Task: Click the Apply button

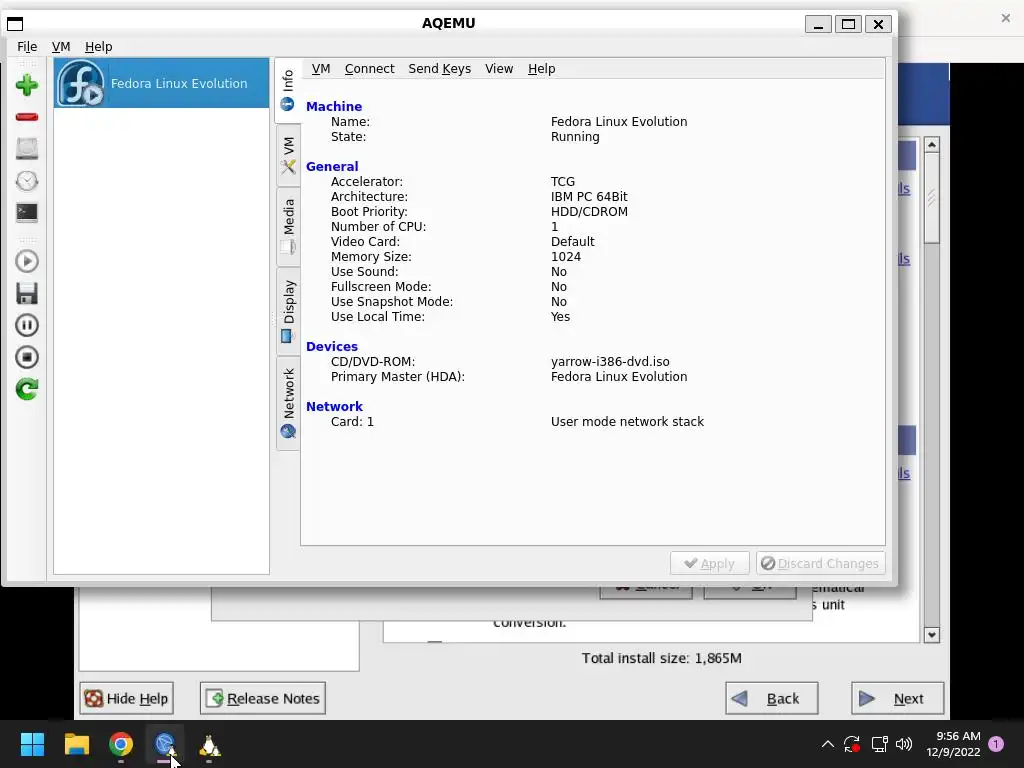Action: click(x=709, y=563)
